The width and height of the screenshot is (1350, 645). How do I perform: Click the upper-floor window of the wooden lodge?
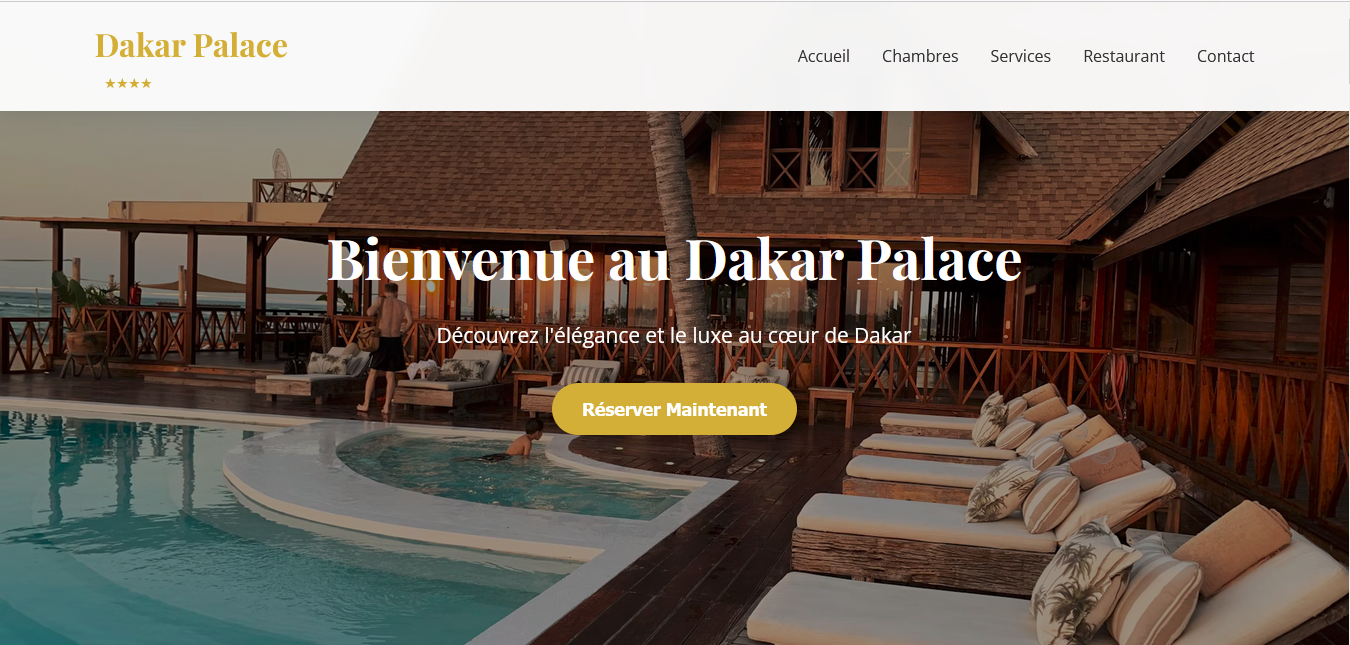[x=838, y=150]
